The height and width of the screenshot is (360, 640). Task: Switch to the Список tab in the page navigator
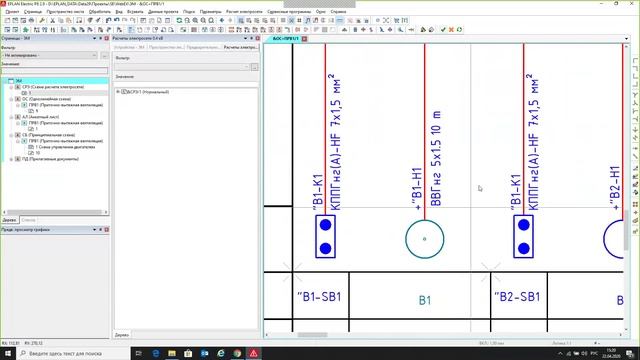[x=28, y=220]
